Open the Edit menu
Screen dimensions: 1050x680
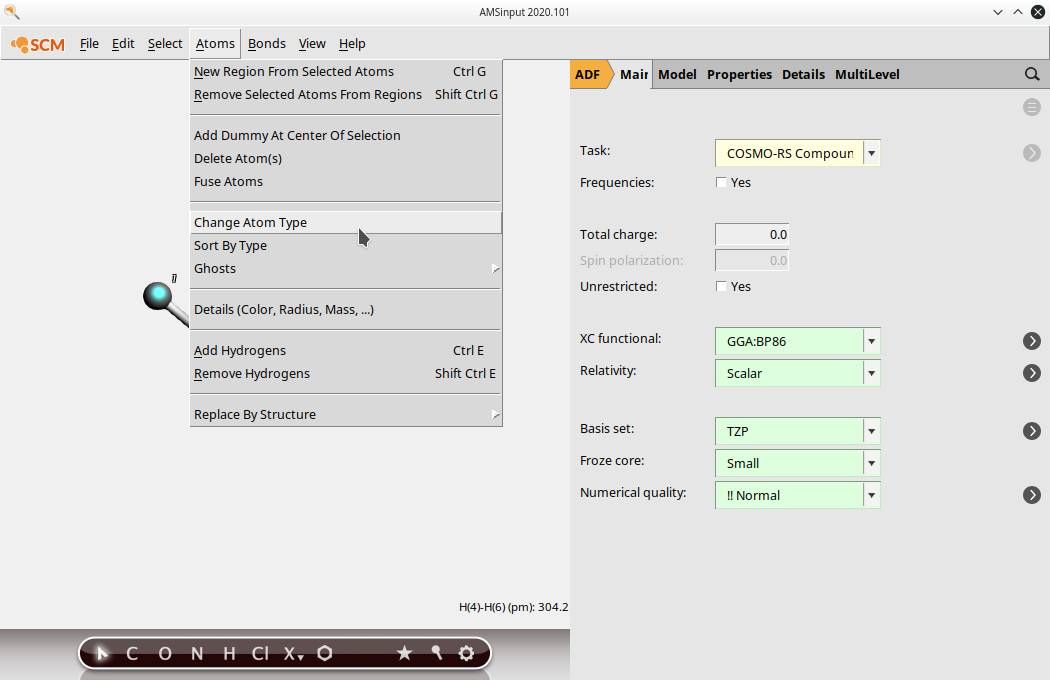click(123, 44)
